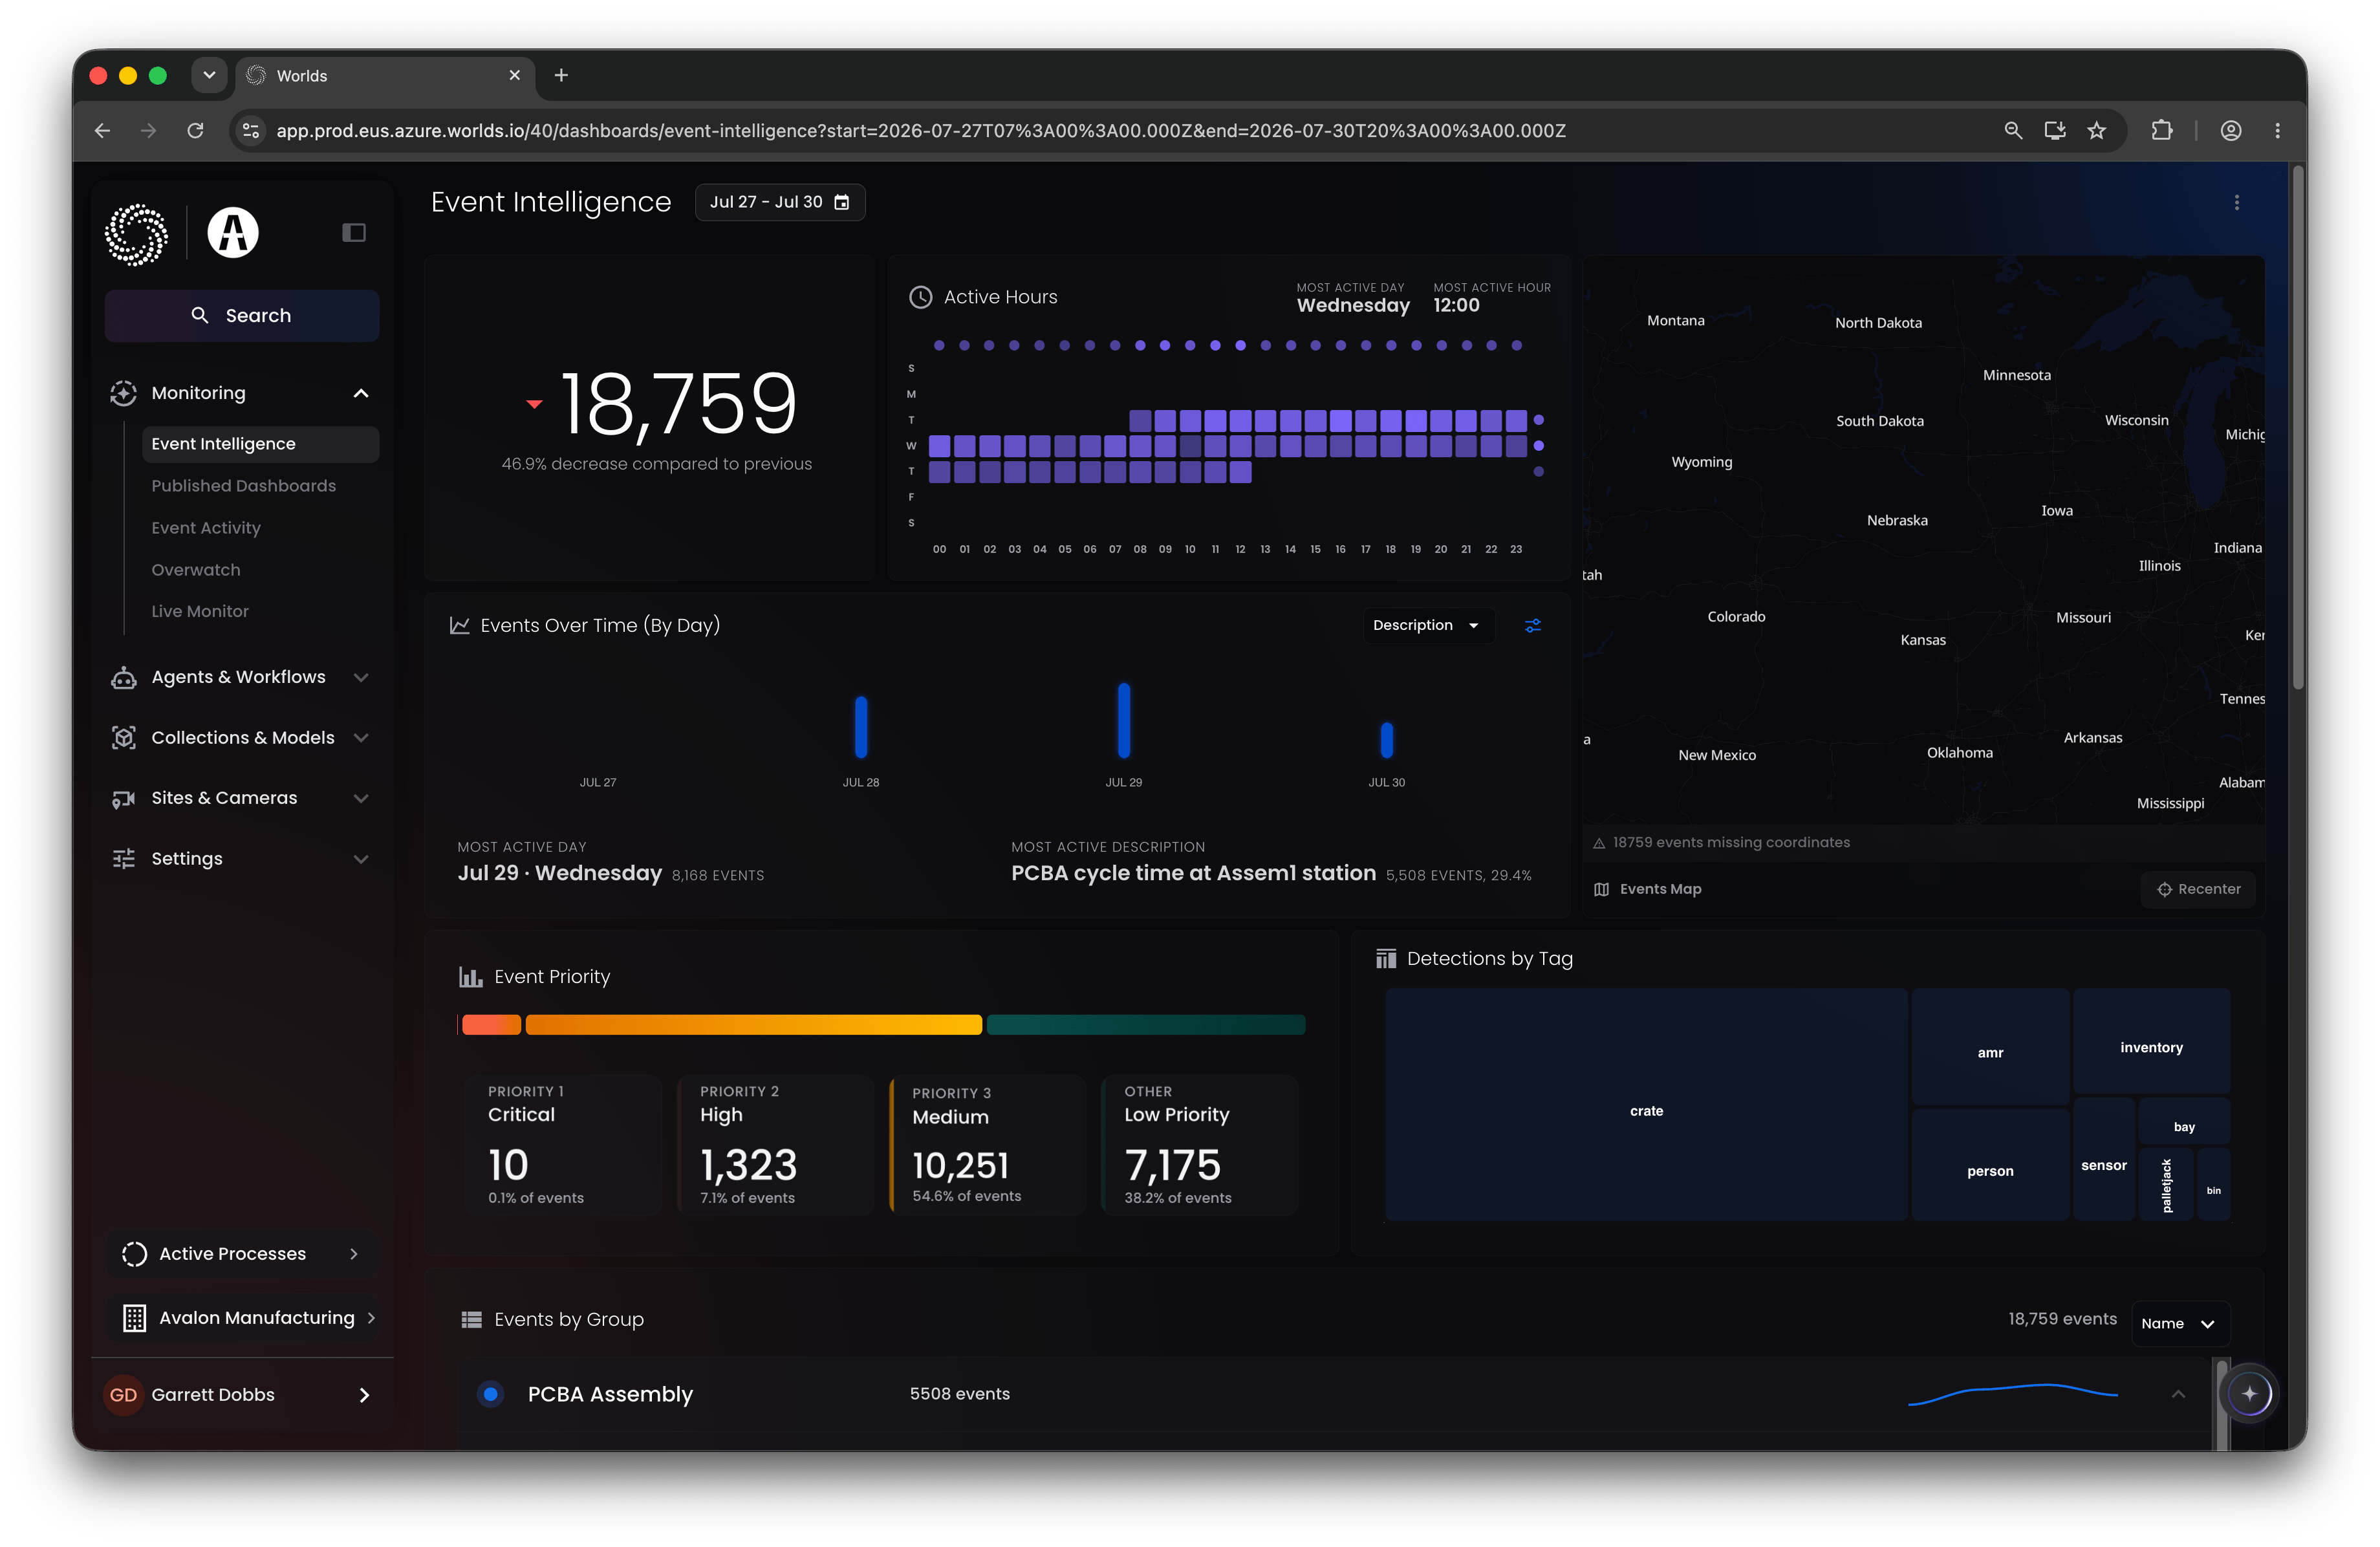
Task: Open the Search field in the sidebar
Action: coord(242,316)
